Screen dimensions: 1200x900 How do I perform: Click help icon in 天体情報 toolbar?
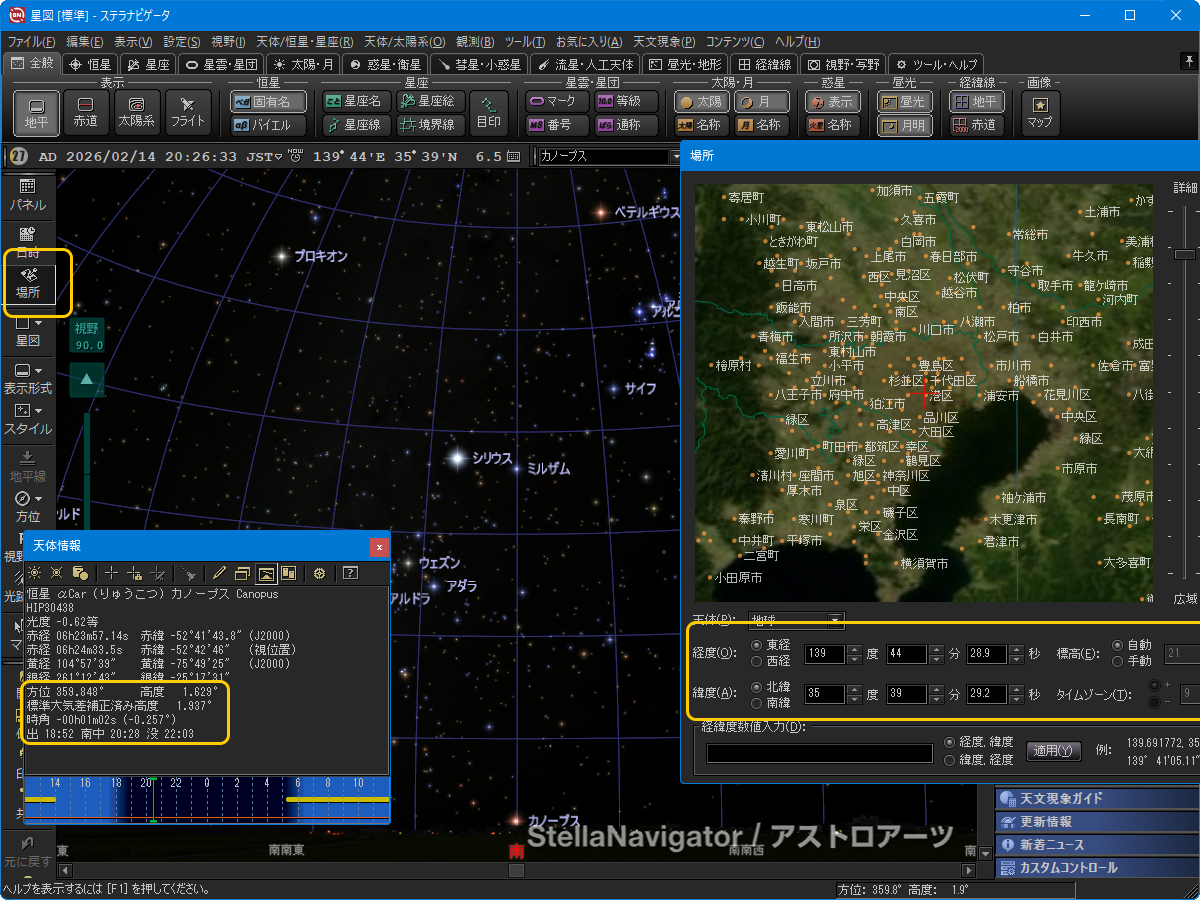[350, 573]
